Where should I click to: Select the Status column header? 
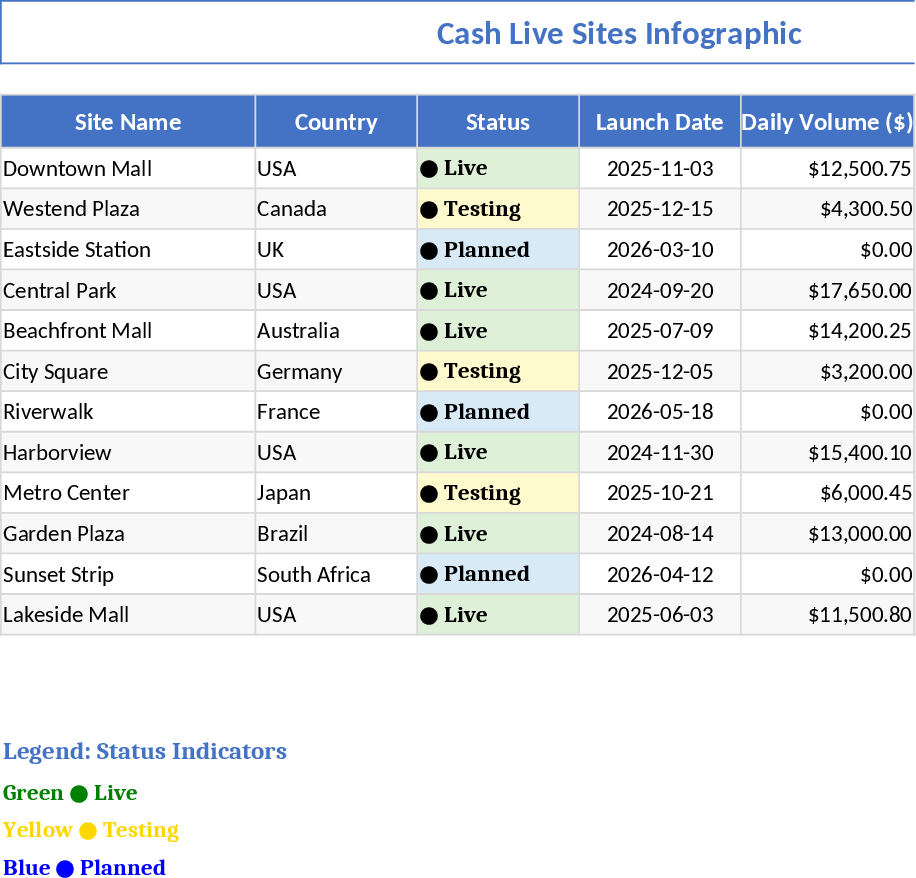tap(498, 122)
